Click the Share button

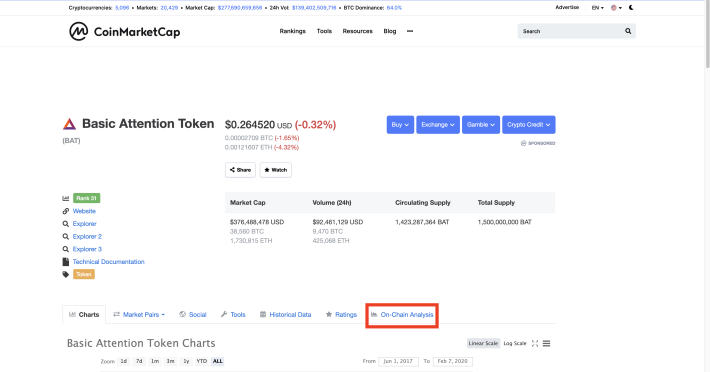point(240,170)
